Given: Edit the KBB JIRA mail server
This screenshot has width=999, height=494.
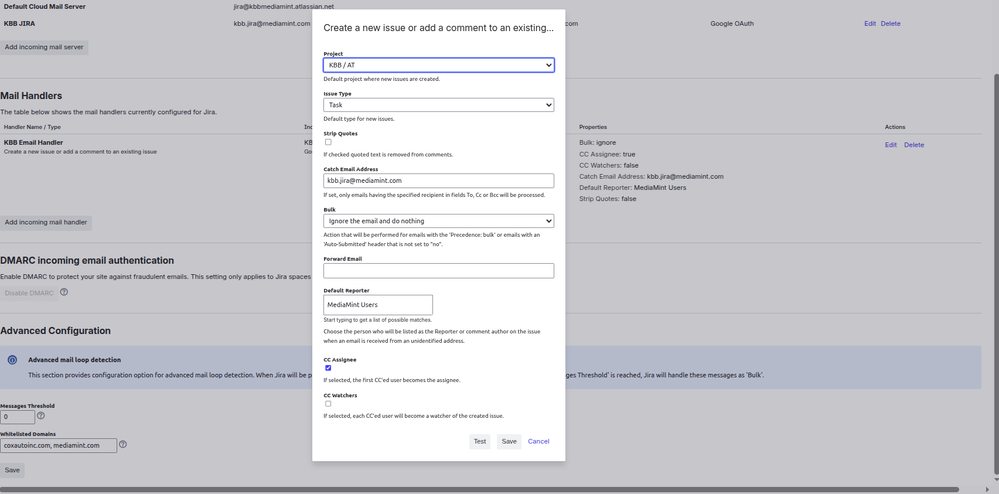Looking at the screenshot, I should point(870,24).
